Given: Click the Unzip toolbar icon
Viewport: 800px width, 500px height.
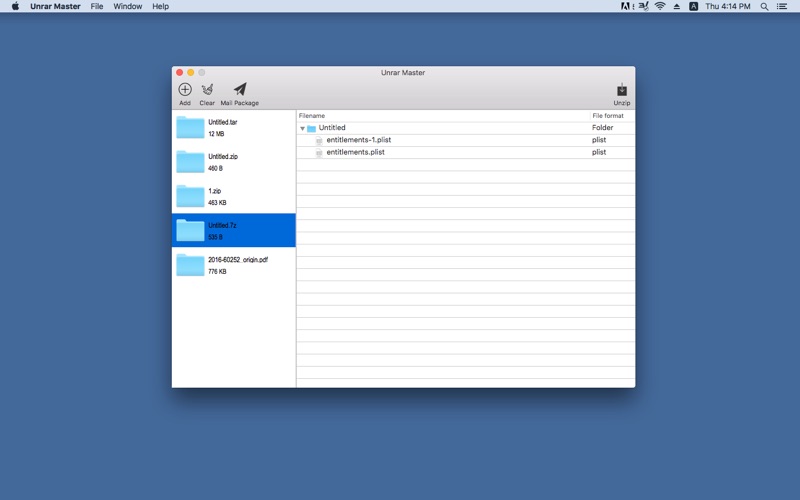Looking at the screenshot, I should (x=622, y=90).
